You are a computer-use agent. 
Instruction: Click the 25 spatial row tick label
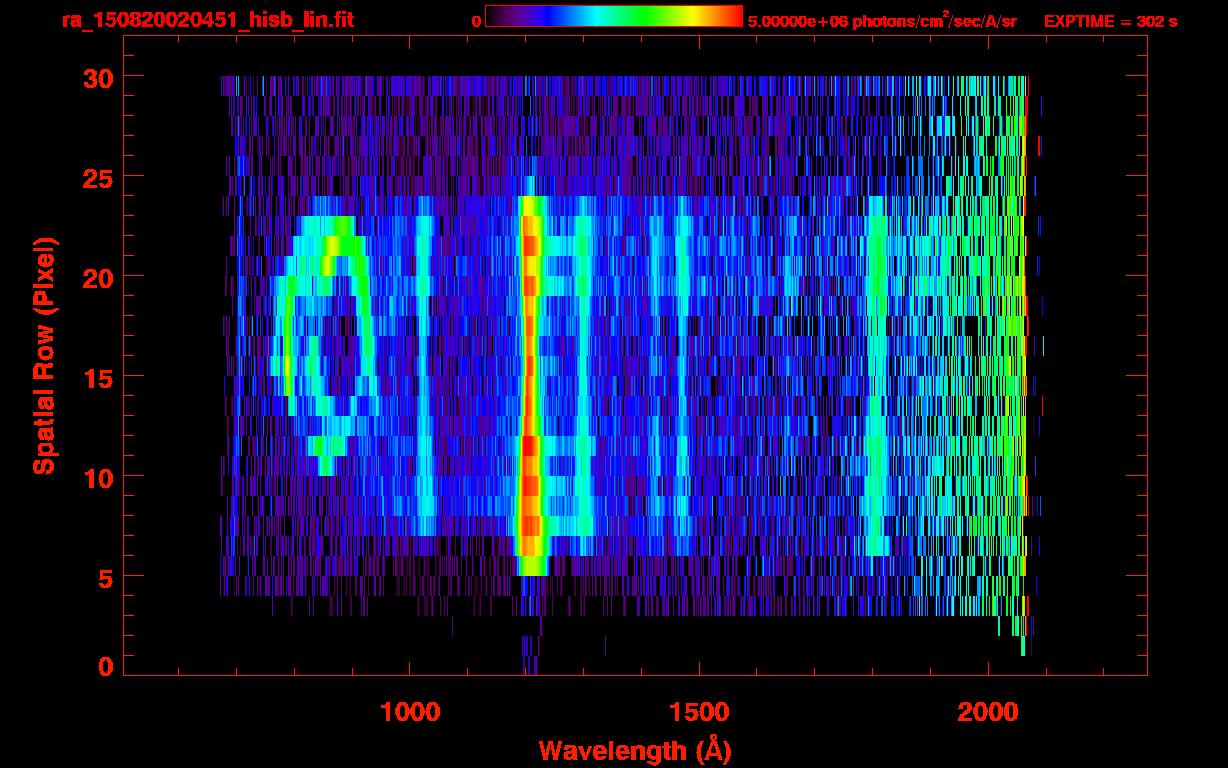pos(98,177)
